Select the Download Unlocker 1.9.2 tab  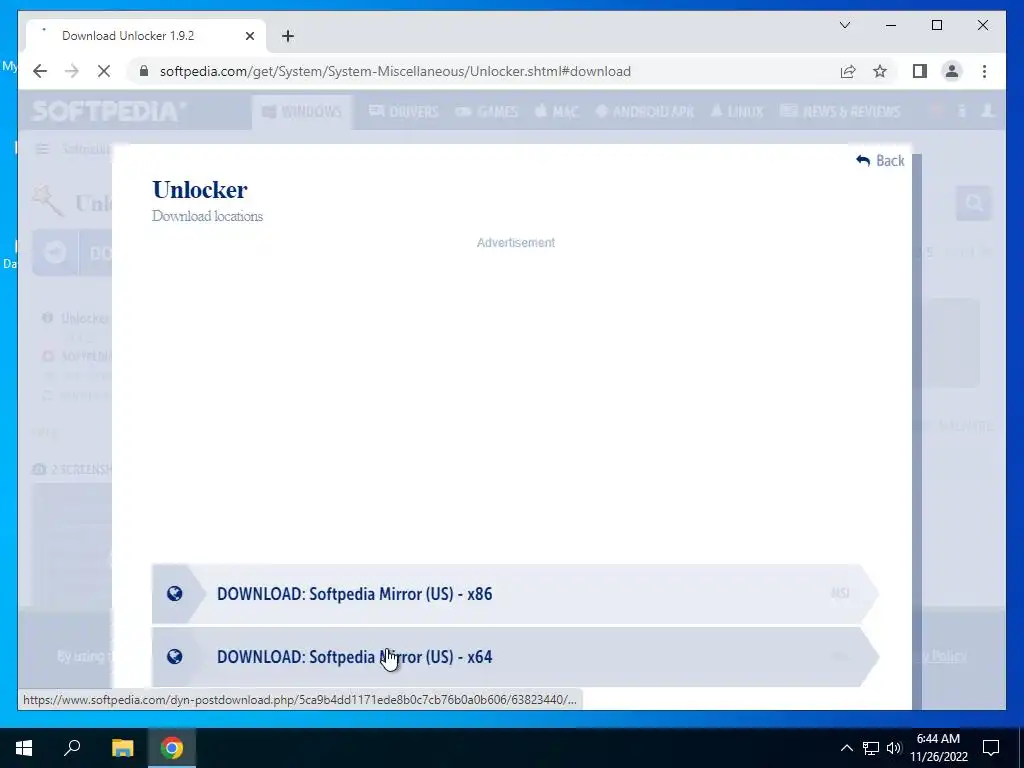146,36
